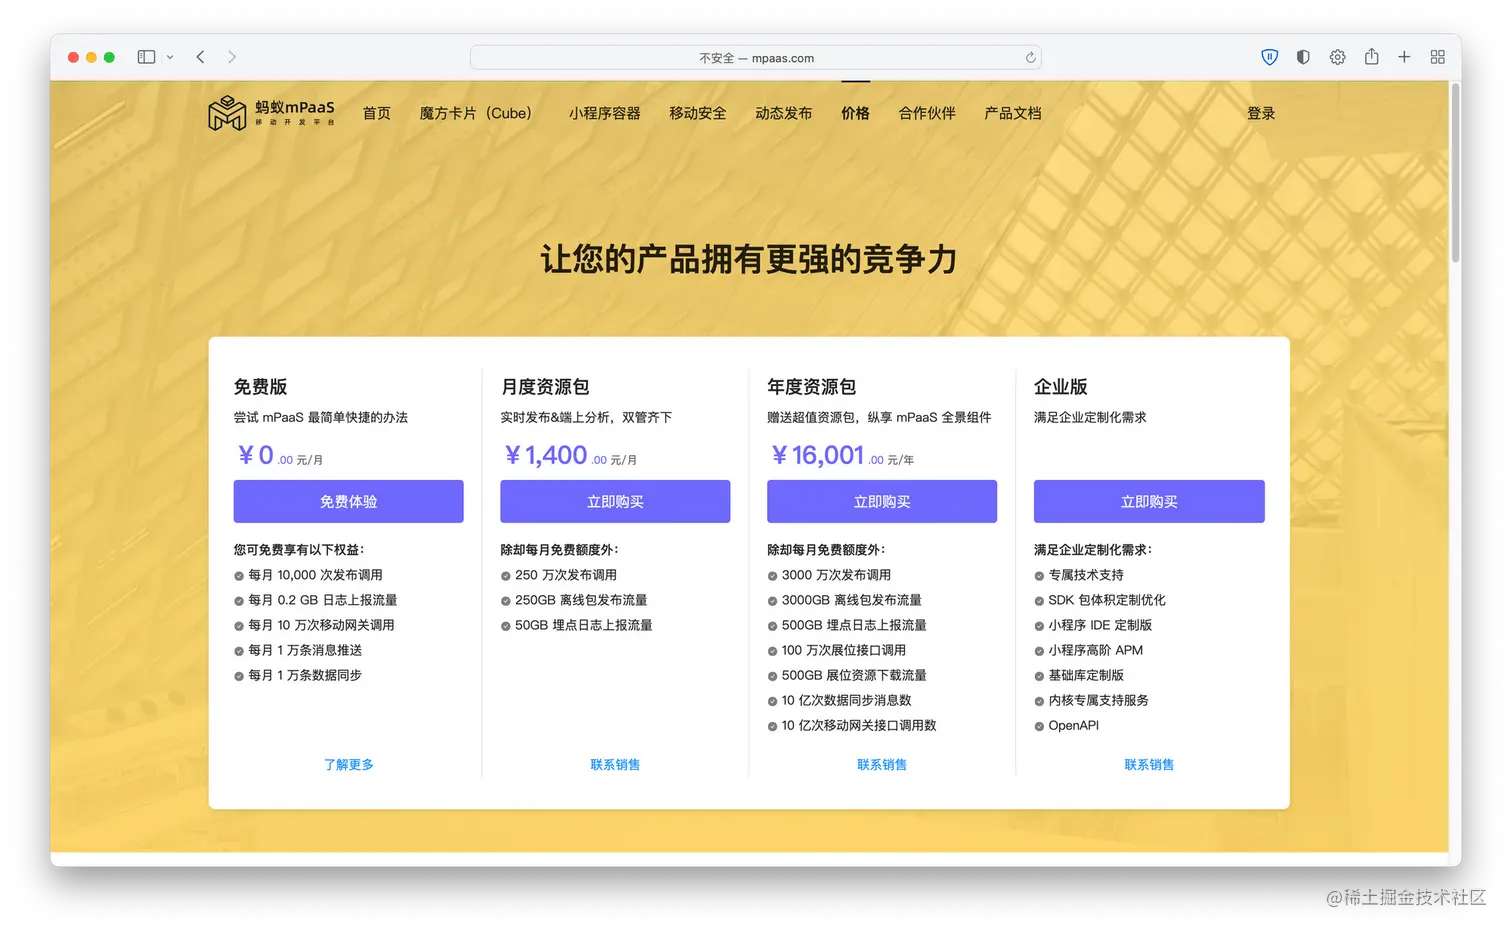Click 立即购买 under 月度资源包
The height and width of the screenshot is (933, 1512).
pyautogui.click(x=615, y=501)
